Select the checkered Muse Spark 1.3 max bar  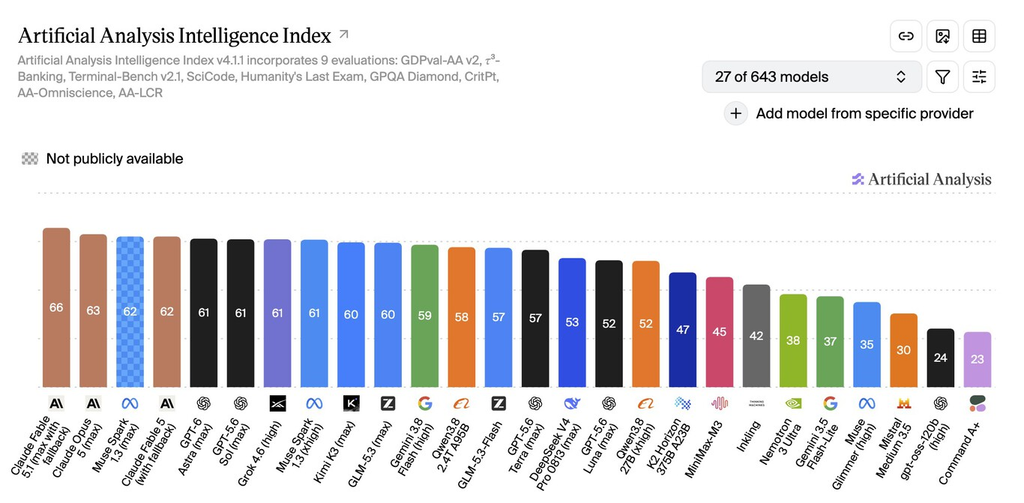130,312
